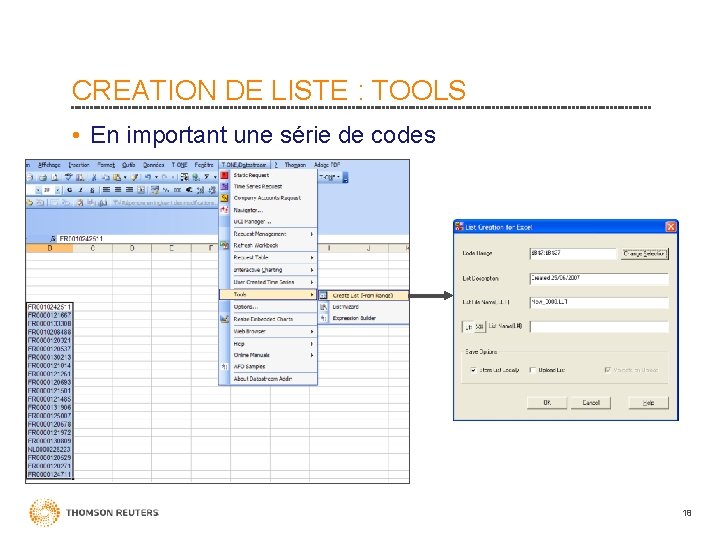The width and height of the screenshot is (720, 540).
Task: Open the Outils menu
Action: [x=128, y=165]
